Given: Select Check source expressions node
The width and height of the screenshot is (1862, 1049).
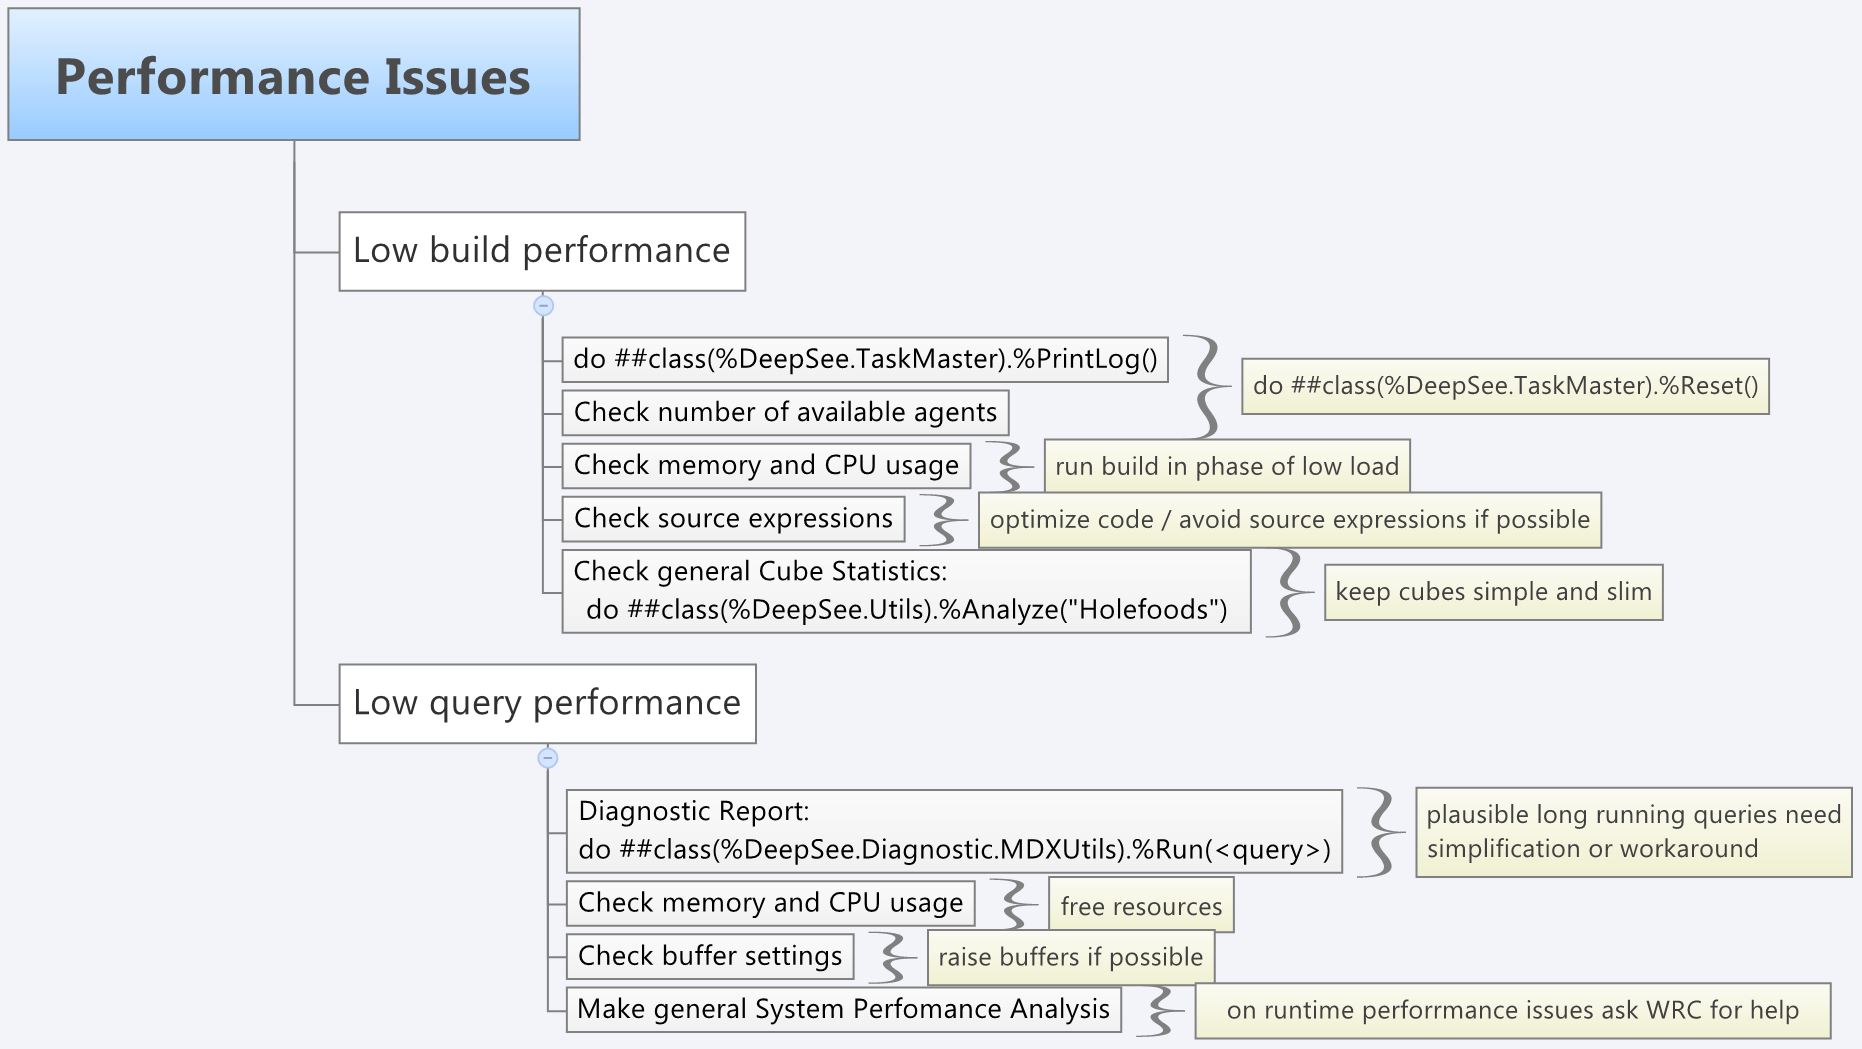Looking at the screenshot, I should (733, 518).
